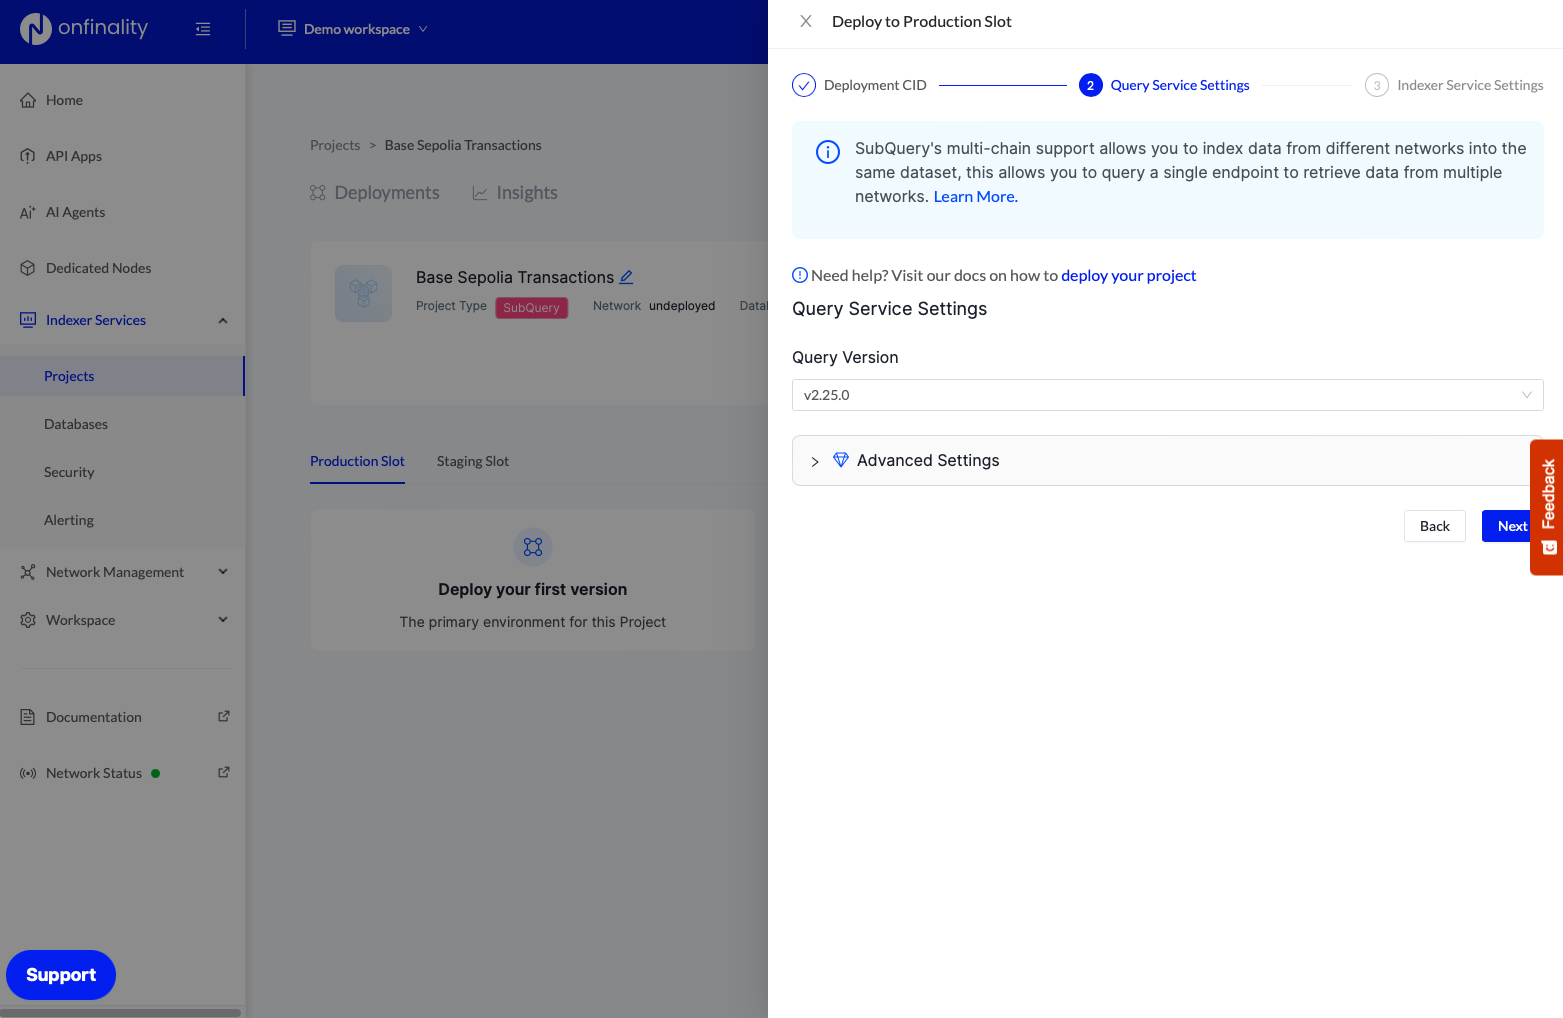This screenshot has height=1018, width=1563.
Task: Expand the Demo workspace selector
Action: click(353, 29)
